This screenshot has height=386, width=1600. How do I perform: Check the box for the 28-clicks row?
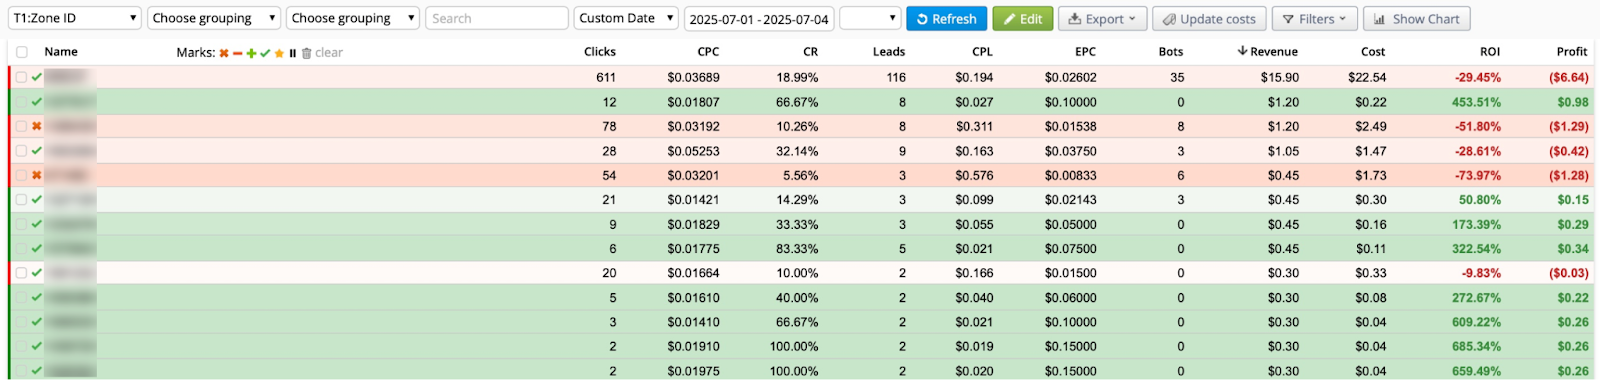point(21,151)
